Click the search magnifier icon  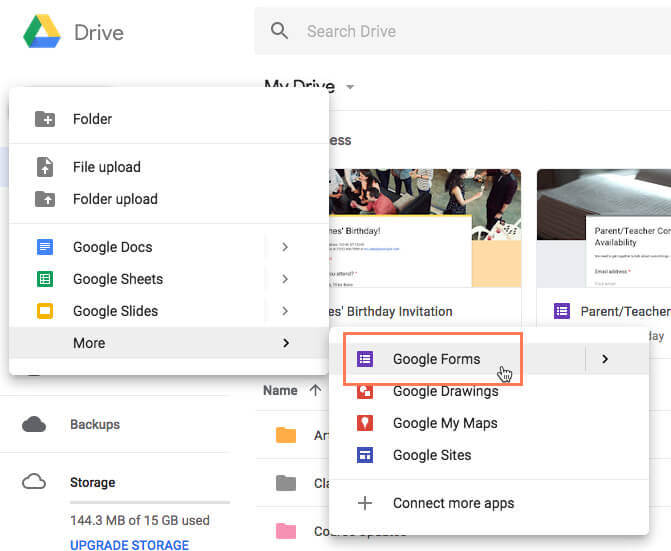280,32
